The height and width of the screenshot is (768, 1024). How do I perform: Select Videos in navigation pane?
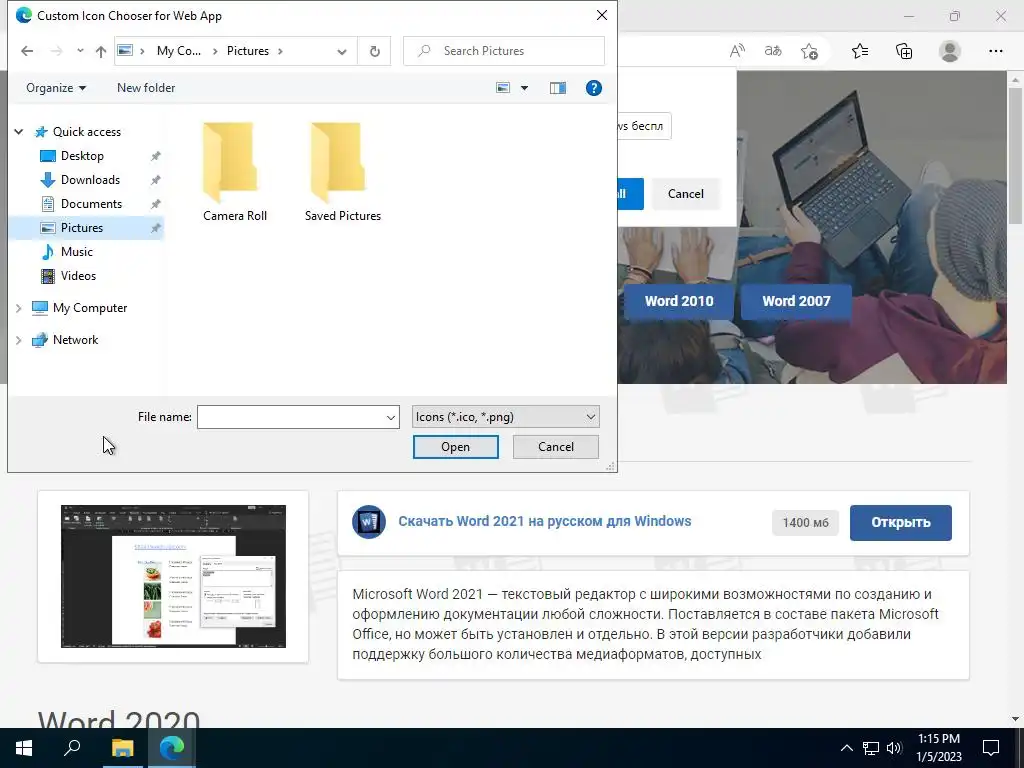(78, 276)
